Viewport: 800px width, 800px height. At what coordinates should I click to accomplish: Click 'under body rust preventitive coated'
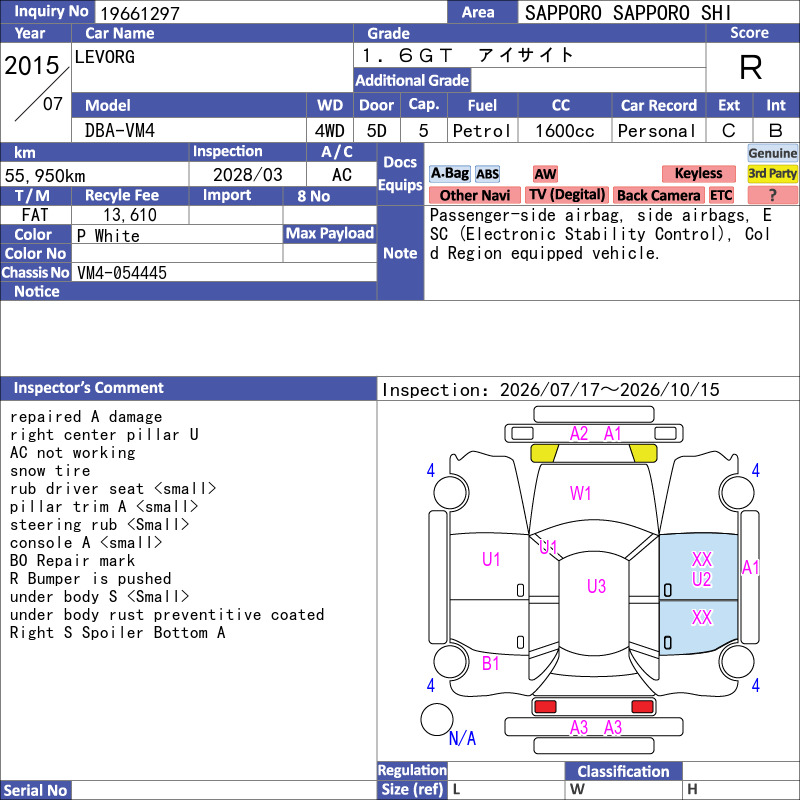click(167, 614)
